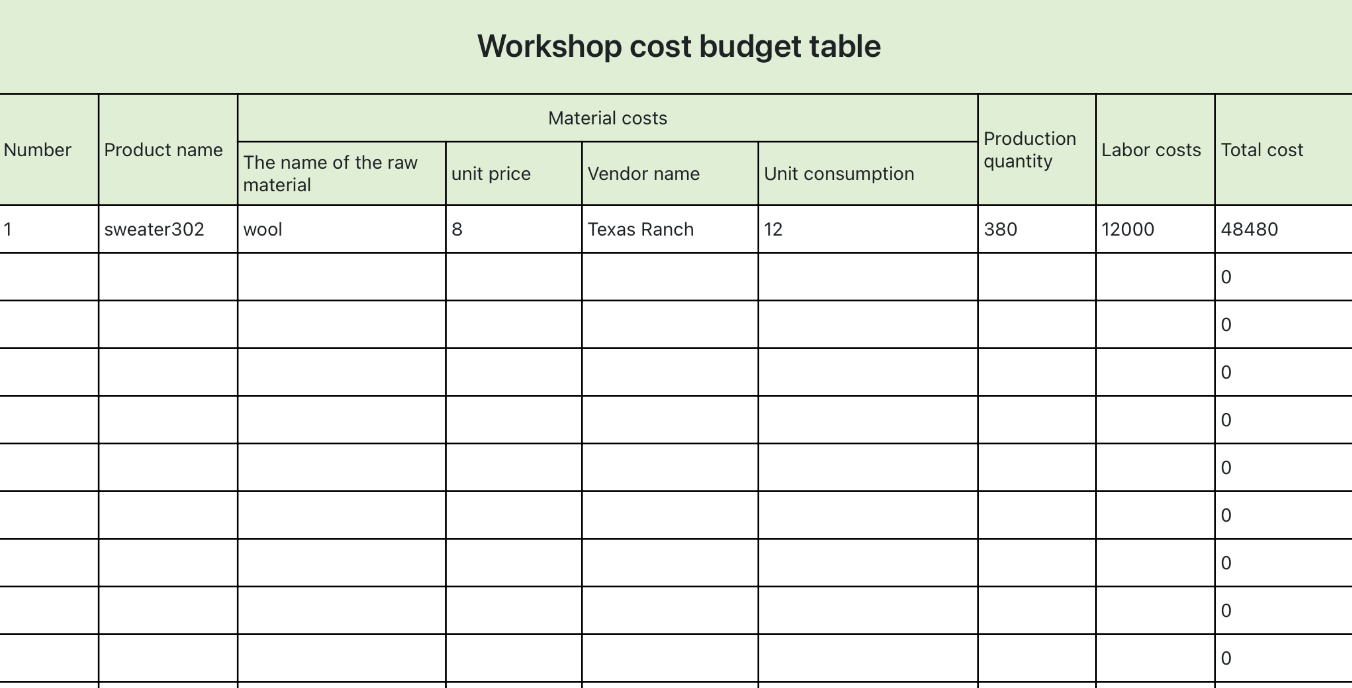Select the 'Material costs' merged header
Screen dimensions: 1352x688
(607, 118)
